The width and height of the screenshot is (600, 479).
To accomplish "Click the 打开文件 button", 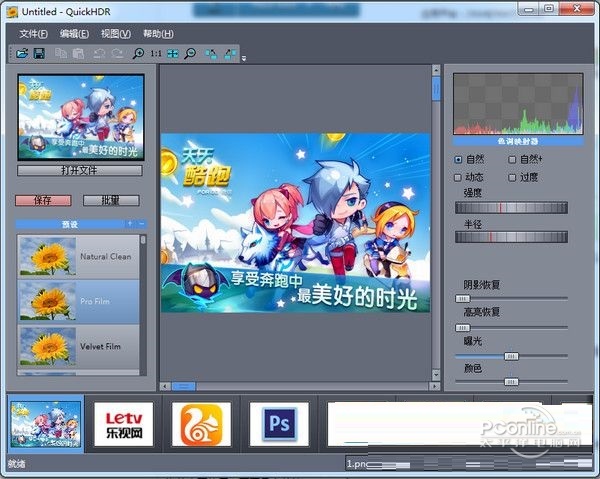I will [x=80, y=171].
